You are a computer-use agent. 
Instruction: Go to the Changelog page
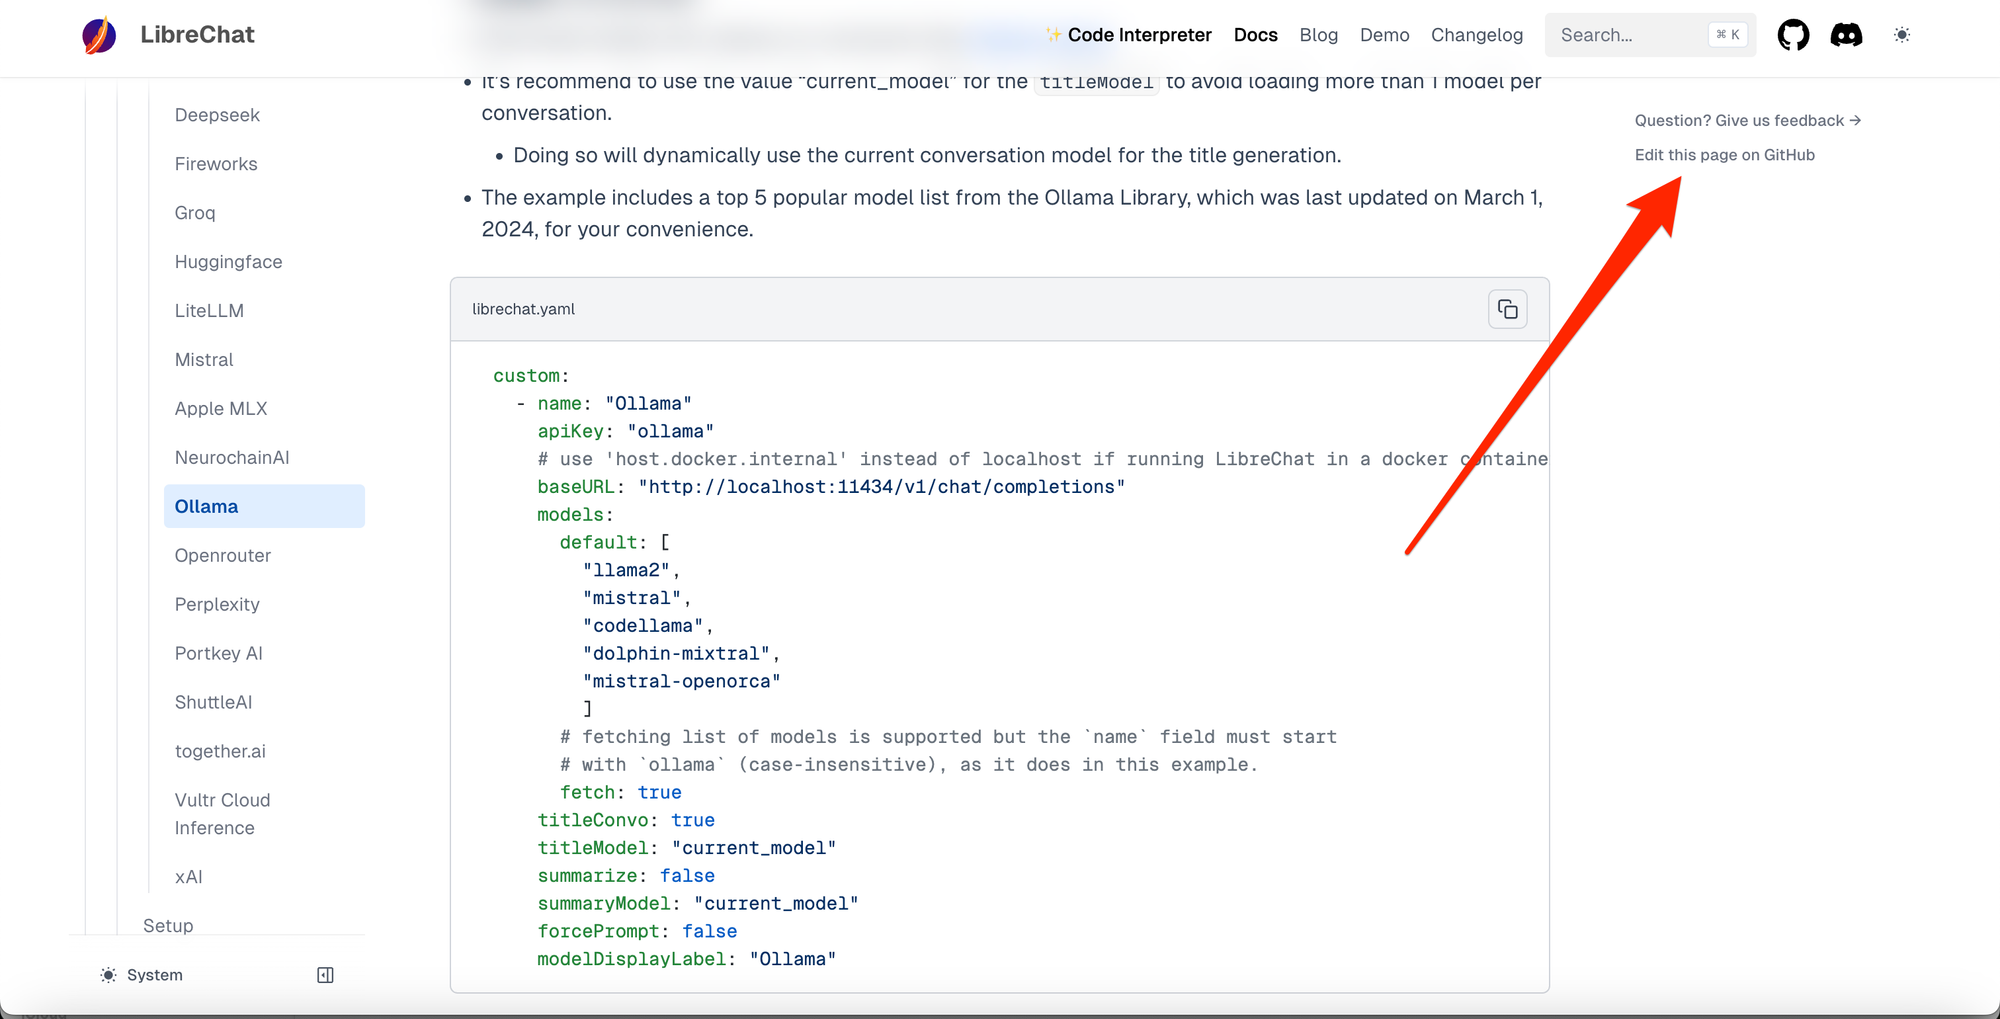(x=1477, y=35)
